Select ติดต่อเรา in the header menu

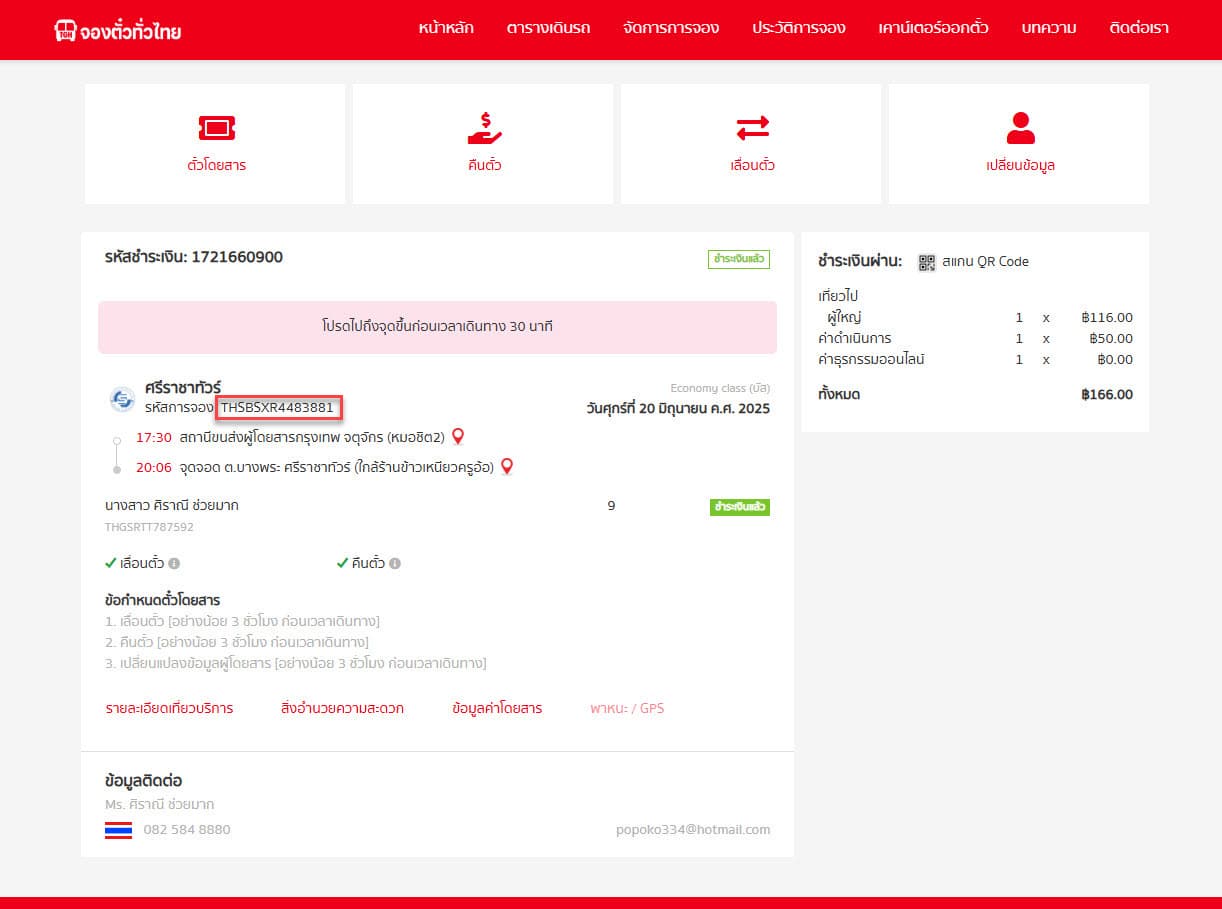click(1138, 28)
